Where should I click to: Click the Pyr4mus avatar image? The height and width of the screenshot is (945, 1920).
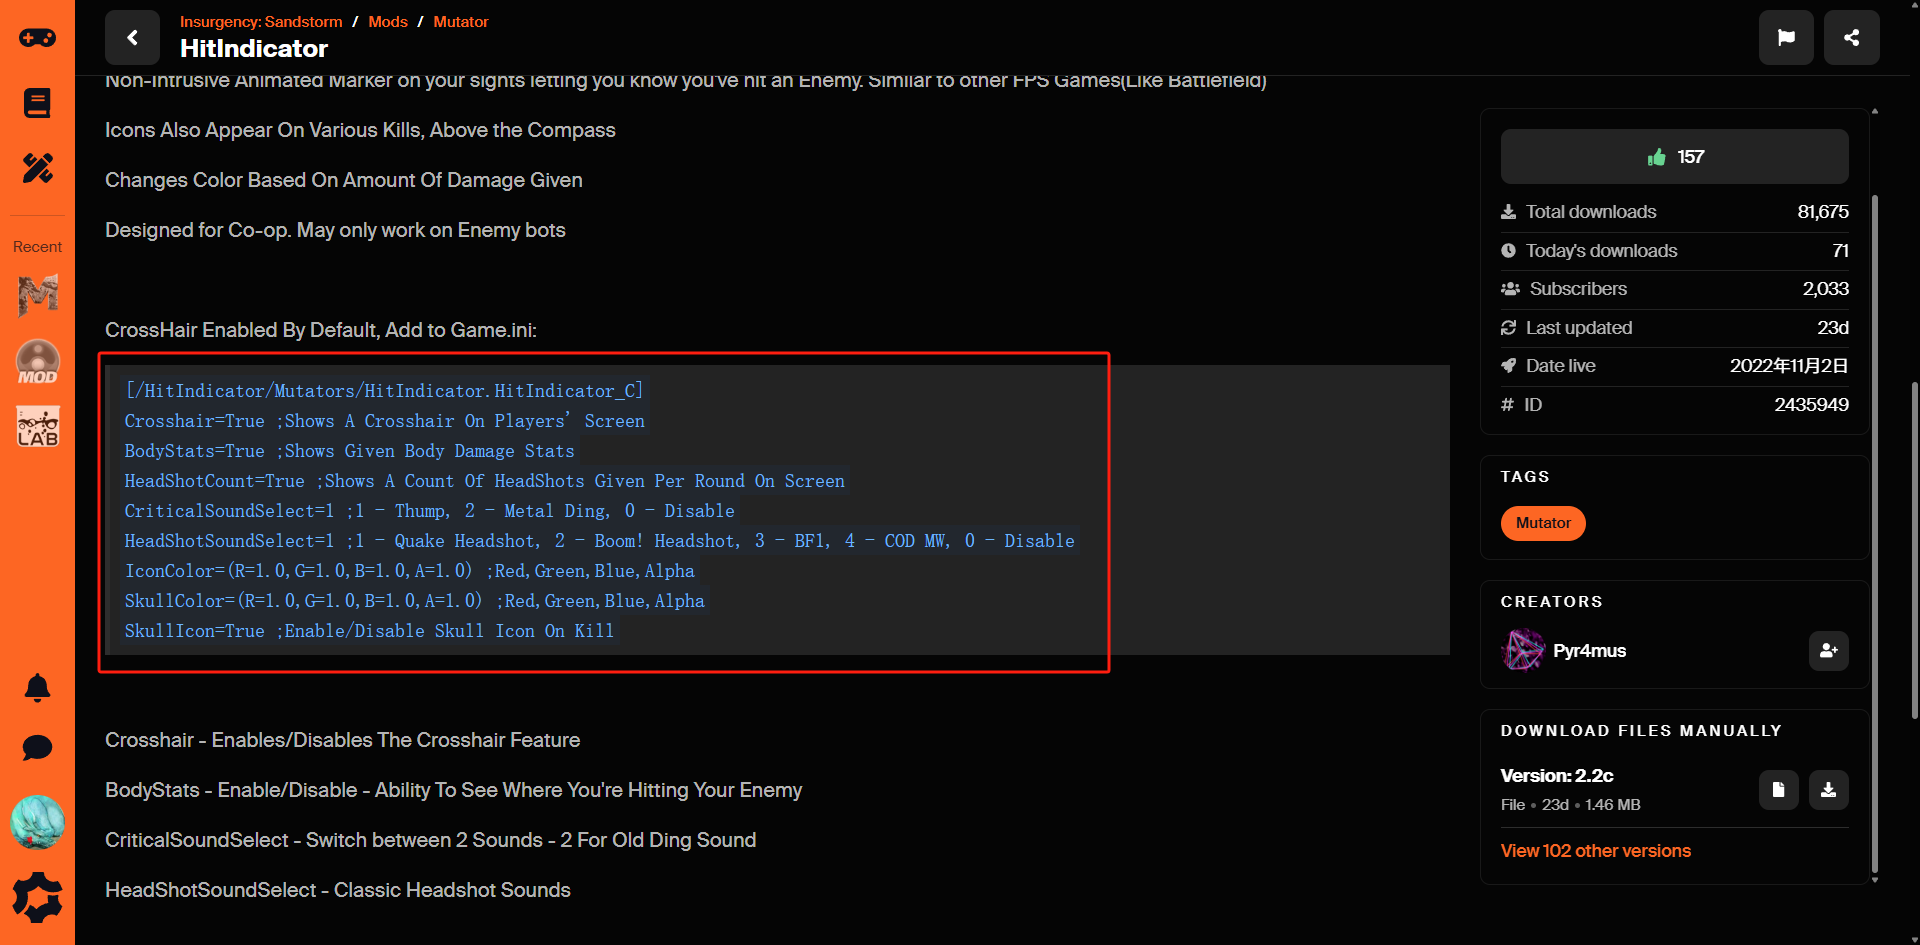(x=1523, y=650)
